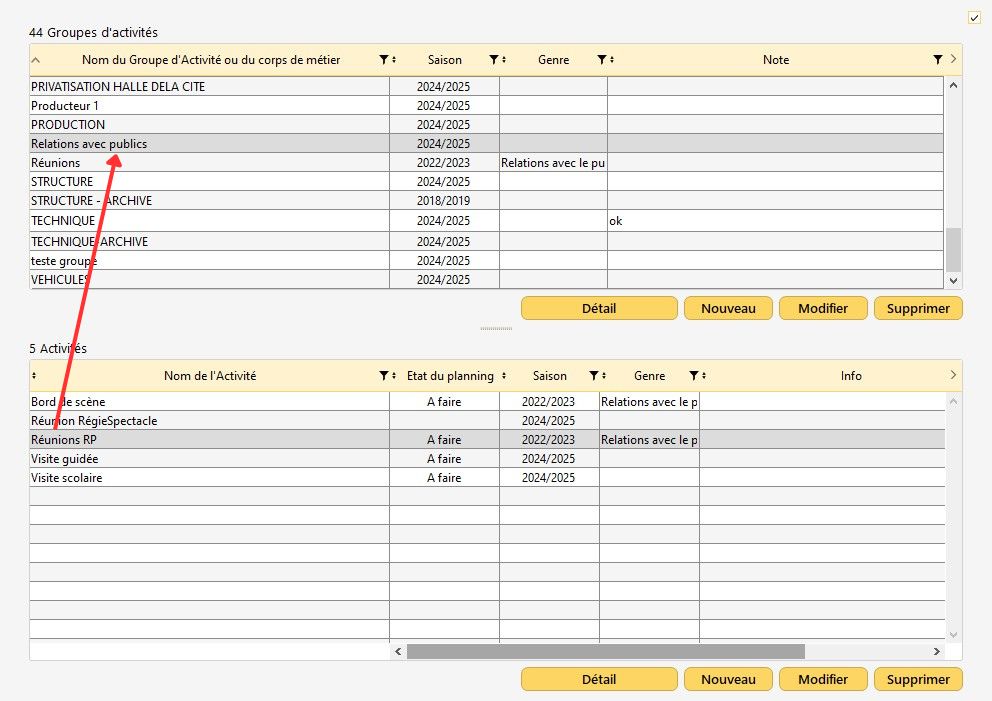
Task: Collapse groups table using header up chevron
Action: pos(37,60)
